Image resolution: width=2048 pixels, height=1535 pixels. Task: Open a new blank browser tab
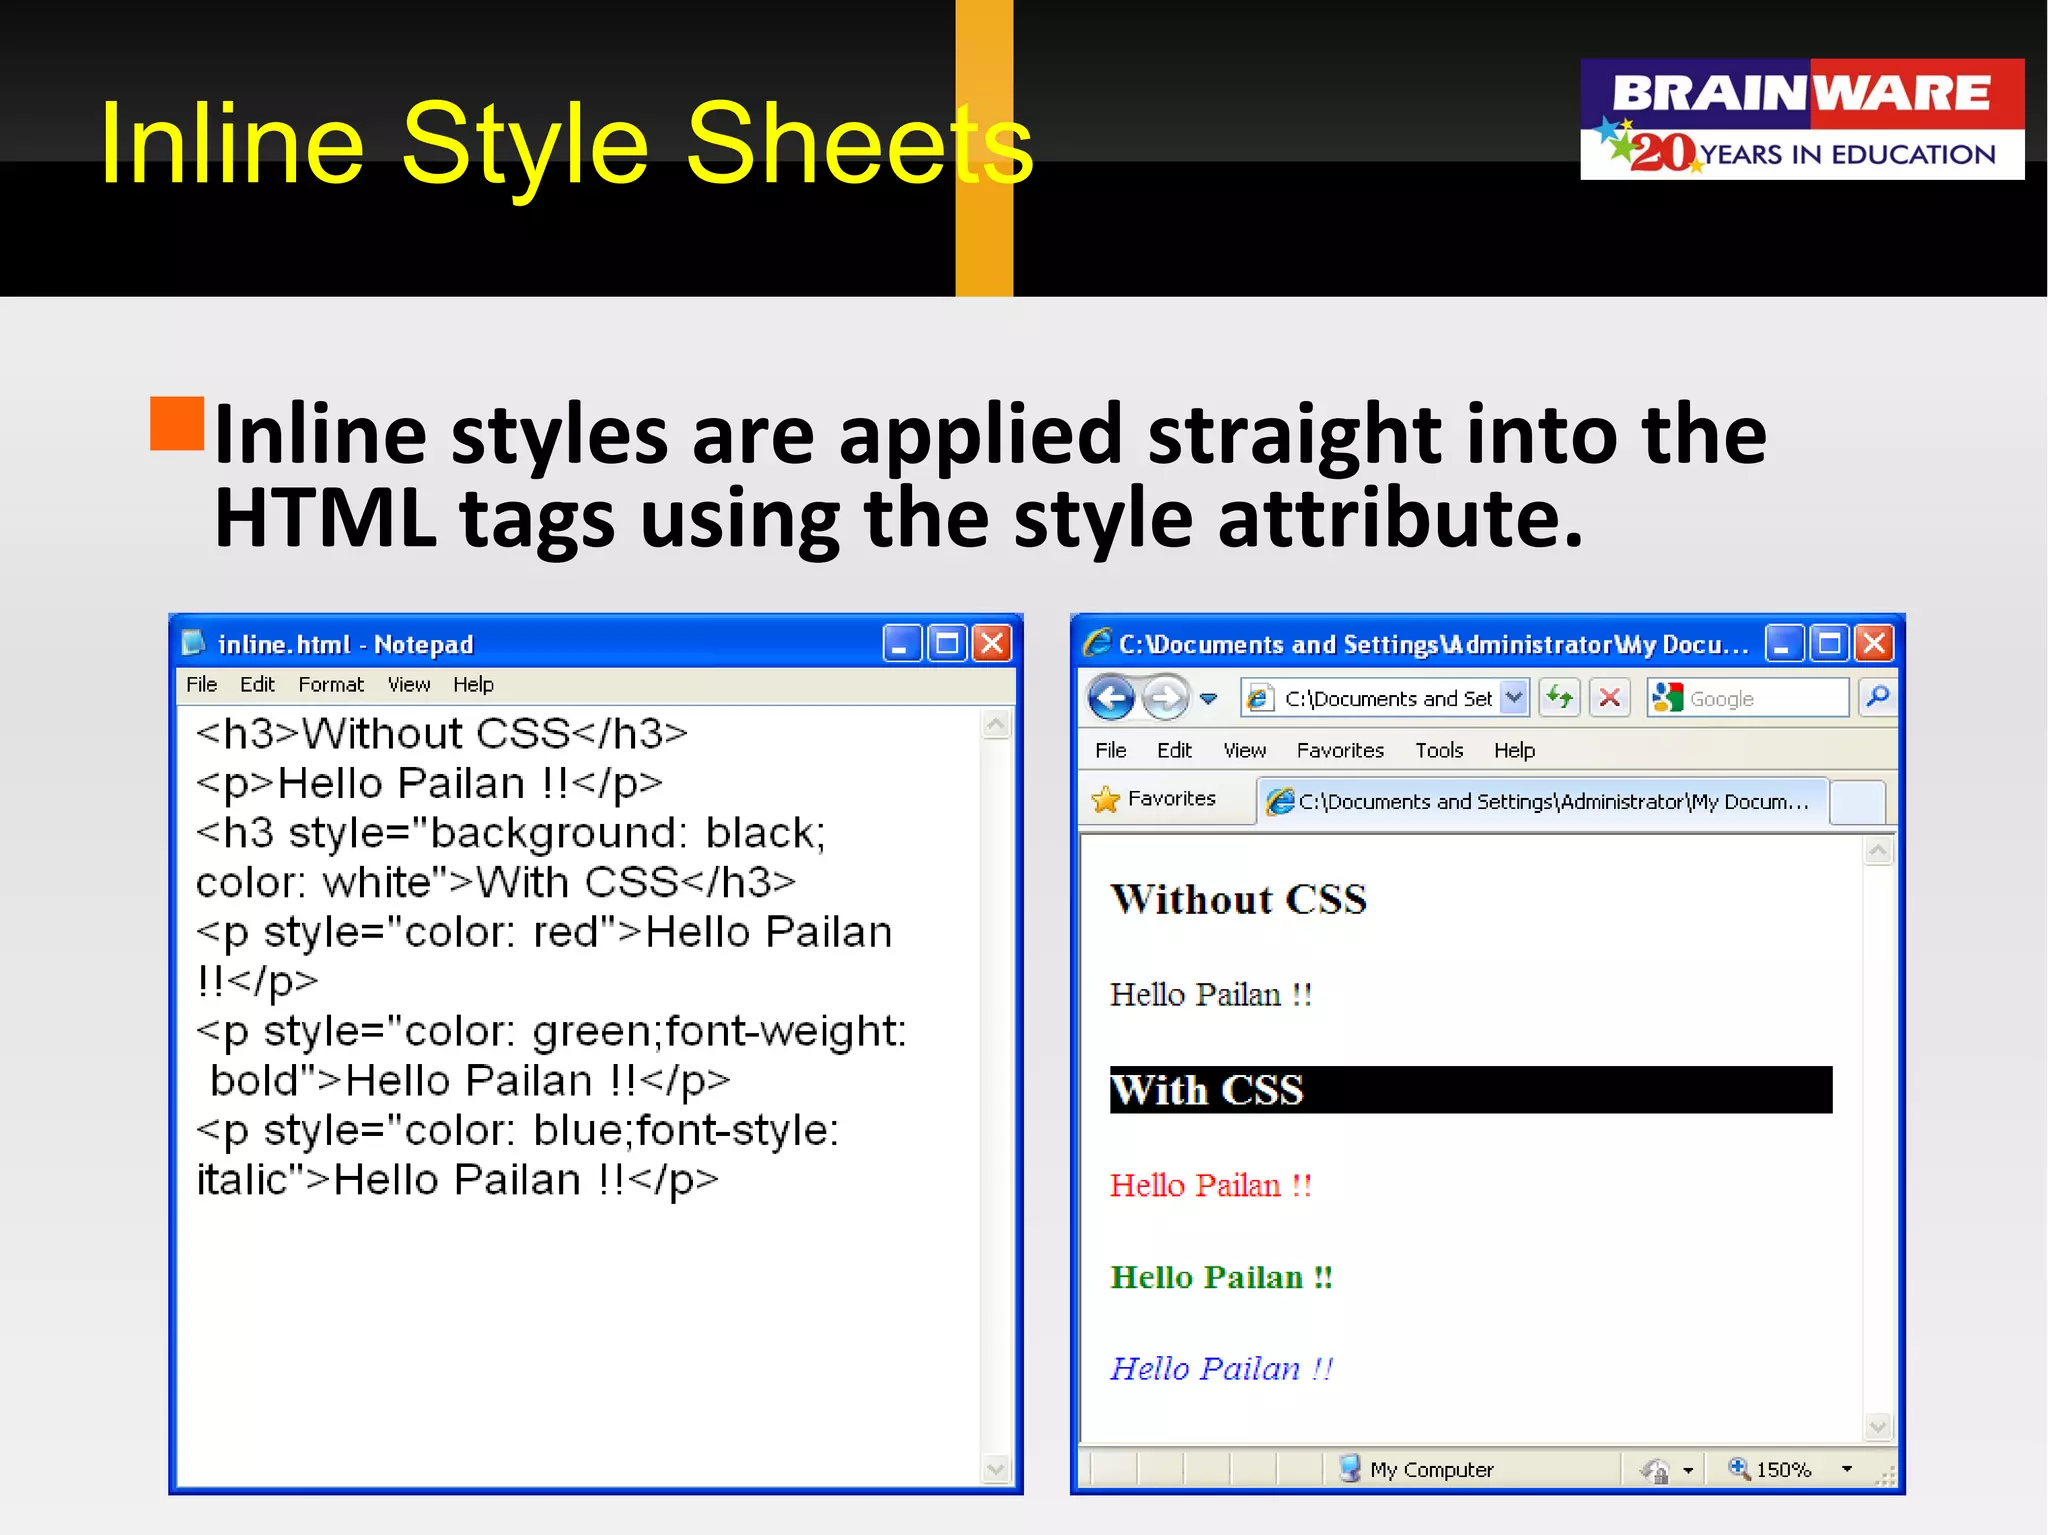point(1857,802)
